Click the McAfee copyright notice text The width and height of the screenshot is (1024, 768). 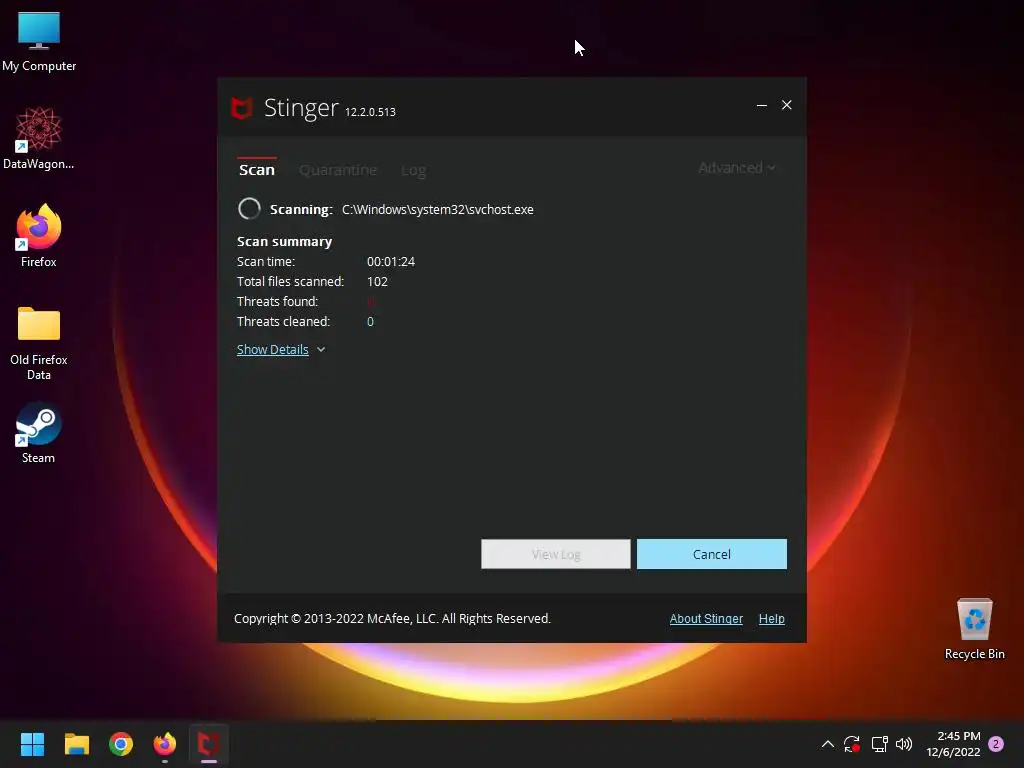[x=392, y=618]
